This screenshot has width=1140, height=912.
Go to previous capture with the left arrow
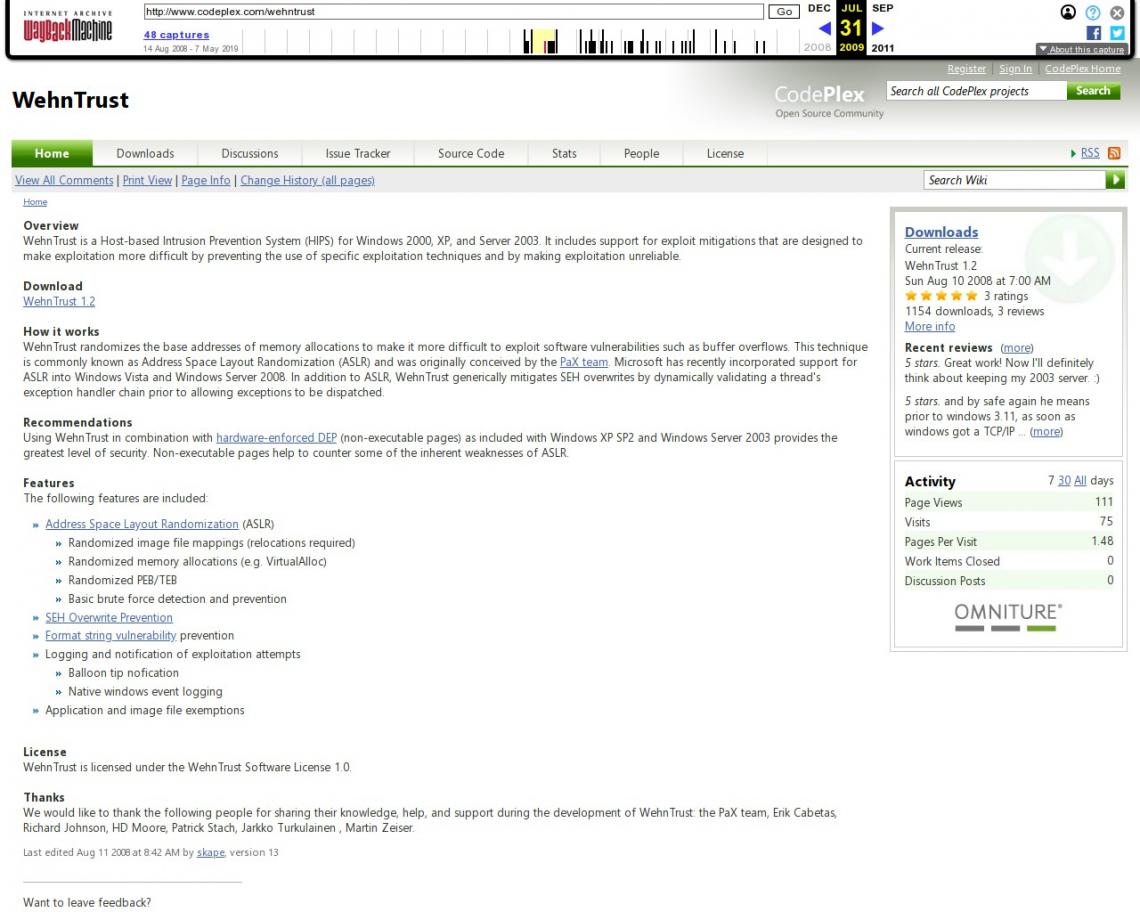point(824,28)
